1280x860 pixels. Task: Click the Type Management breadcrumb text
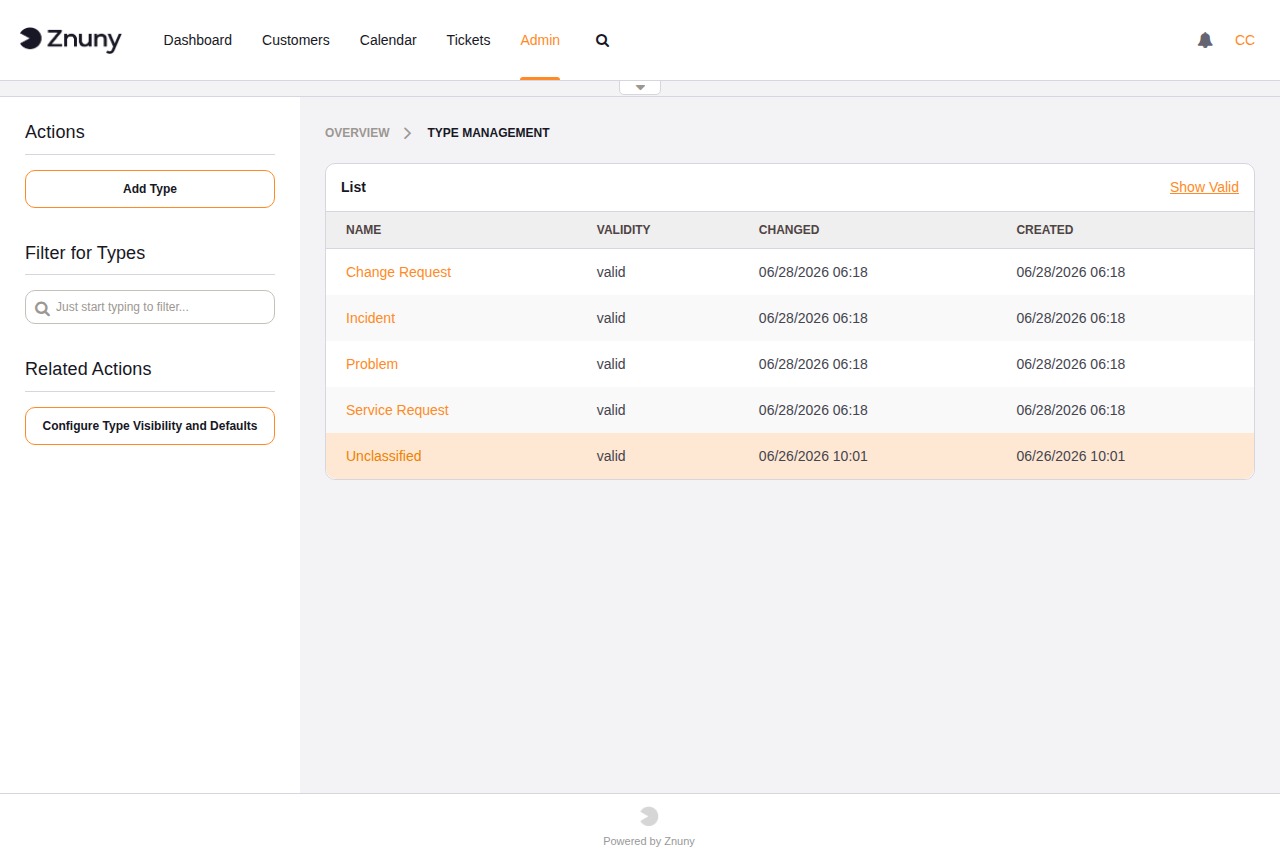tap(488, 133)
